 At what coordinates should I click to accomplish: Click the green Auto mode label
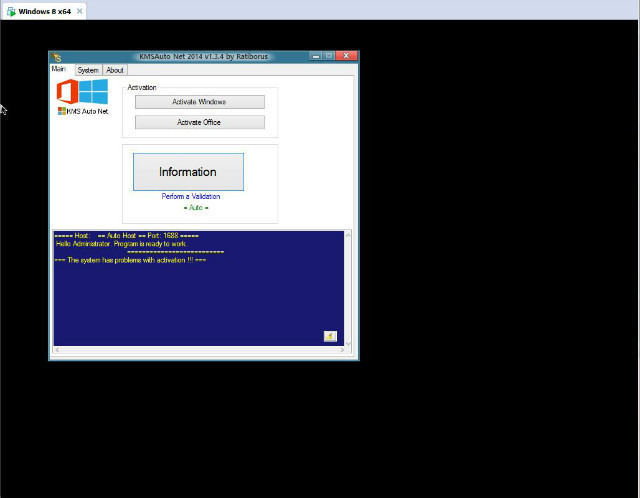pos(196,207)
